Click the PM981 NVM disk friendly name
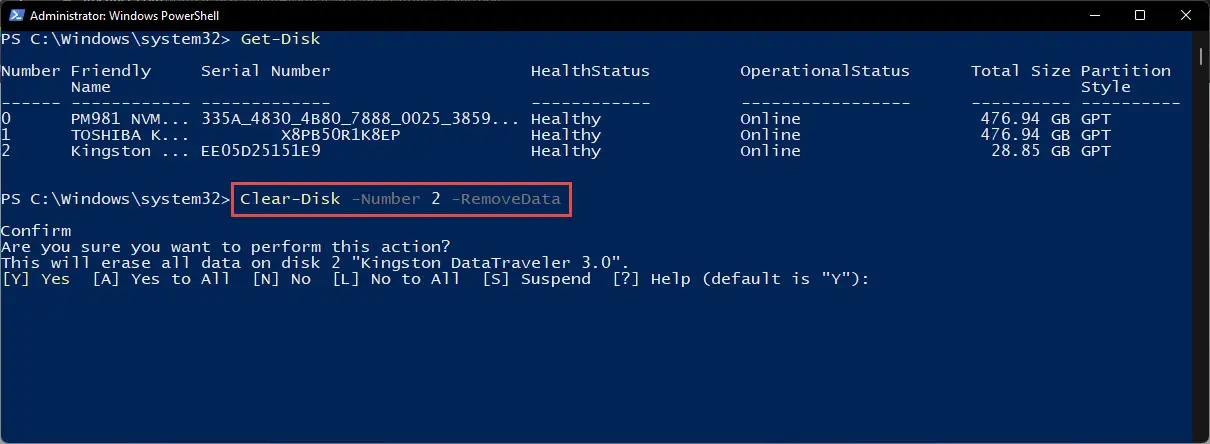The image size is (1210, 444). click(126, 119)
